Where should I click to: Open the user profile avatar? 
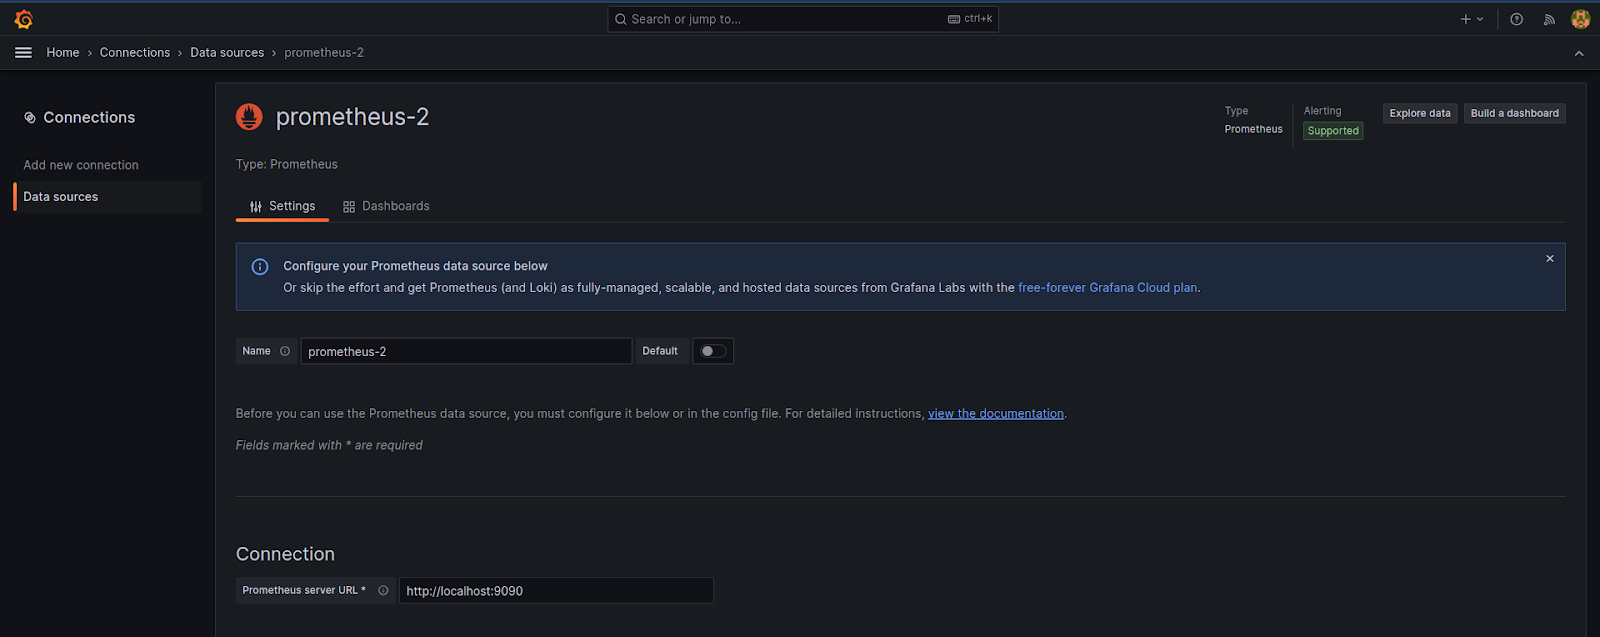pos(1581,19)
